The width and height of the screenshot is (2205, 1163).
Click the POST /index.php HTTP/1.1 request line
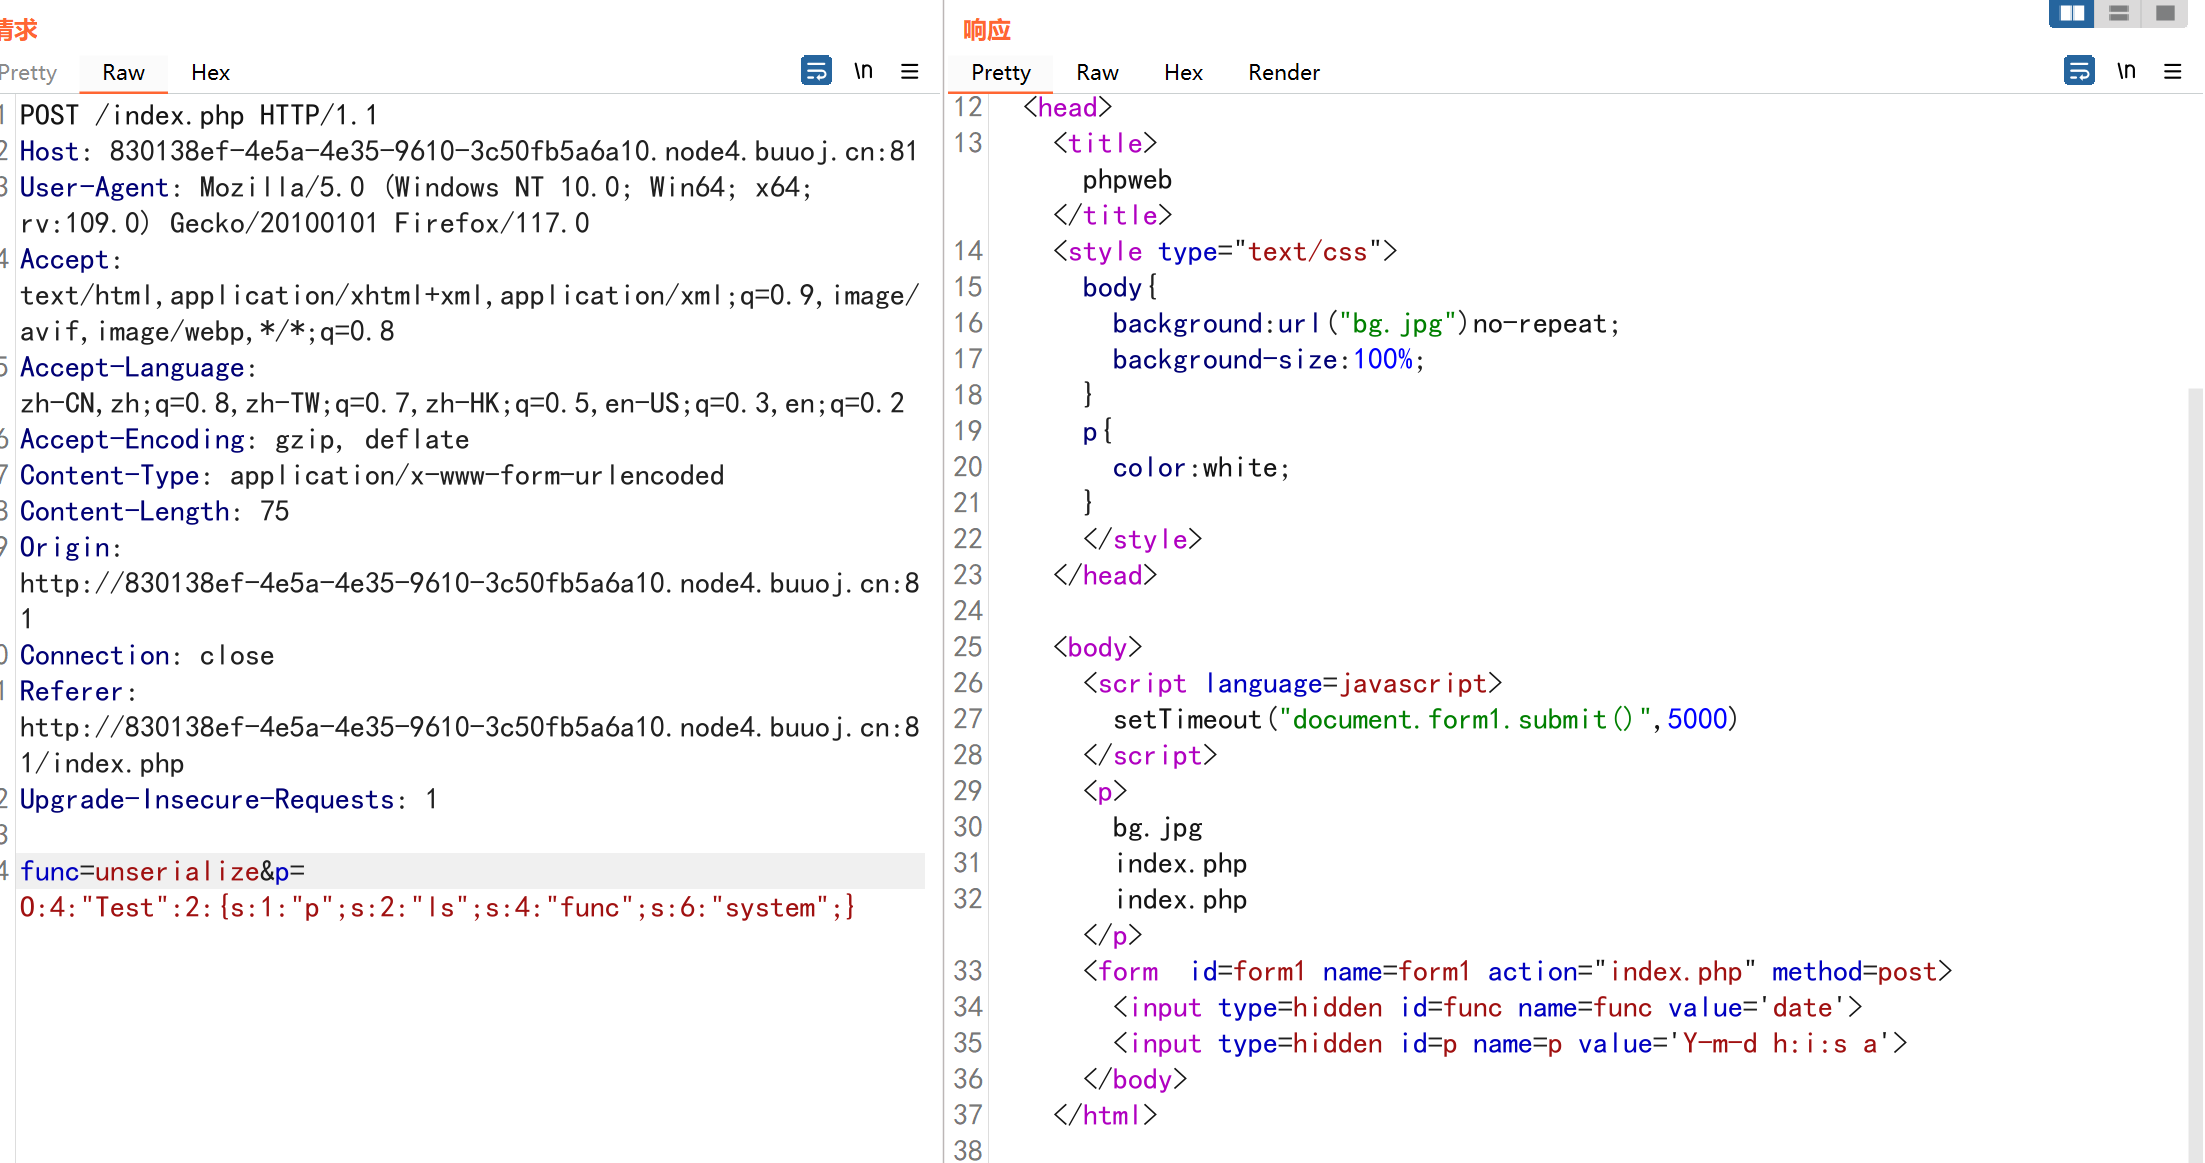[199, 115]
